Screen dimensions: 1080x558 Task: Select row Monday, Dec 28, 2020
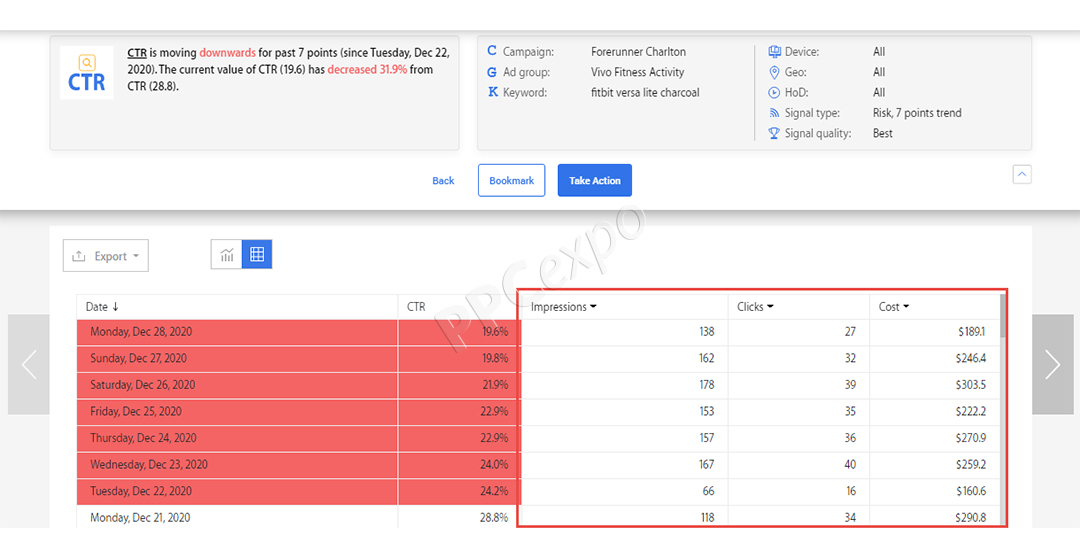[x=537, y=332]
